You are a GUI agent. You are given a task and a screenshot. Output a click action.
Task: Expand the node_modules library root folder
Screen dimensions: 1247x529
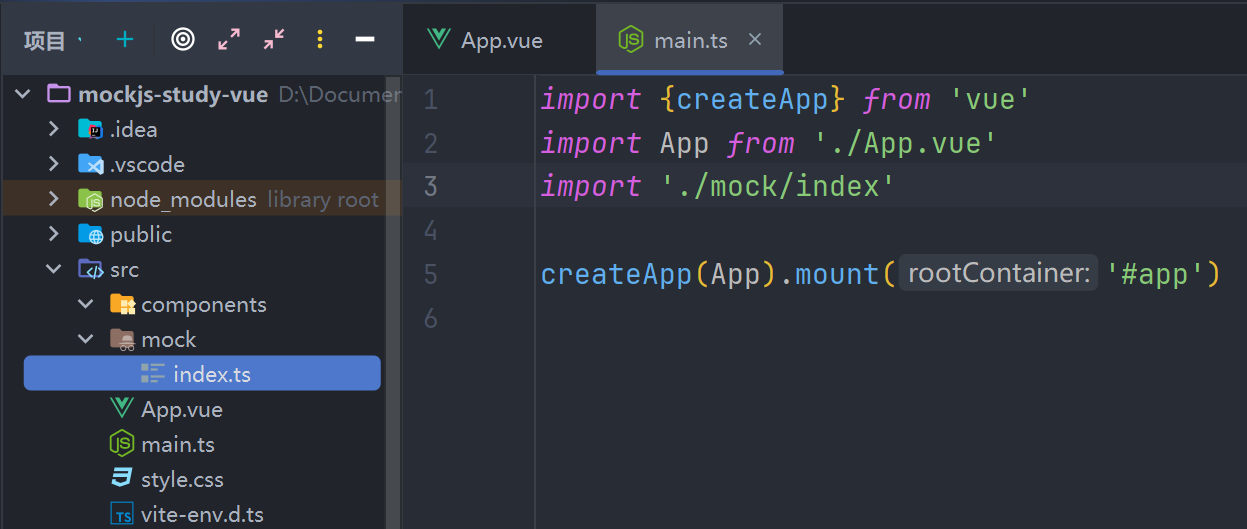tap(54, 199)
